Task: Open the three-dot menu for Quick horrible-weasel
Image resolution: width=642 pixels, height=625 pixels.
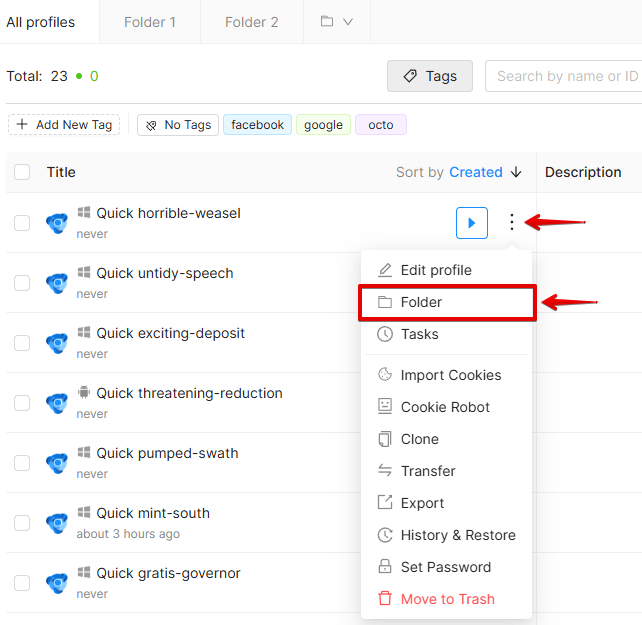Action: coord(511,222)
